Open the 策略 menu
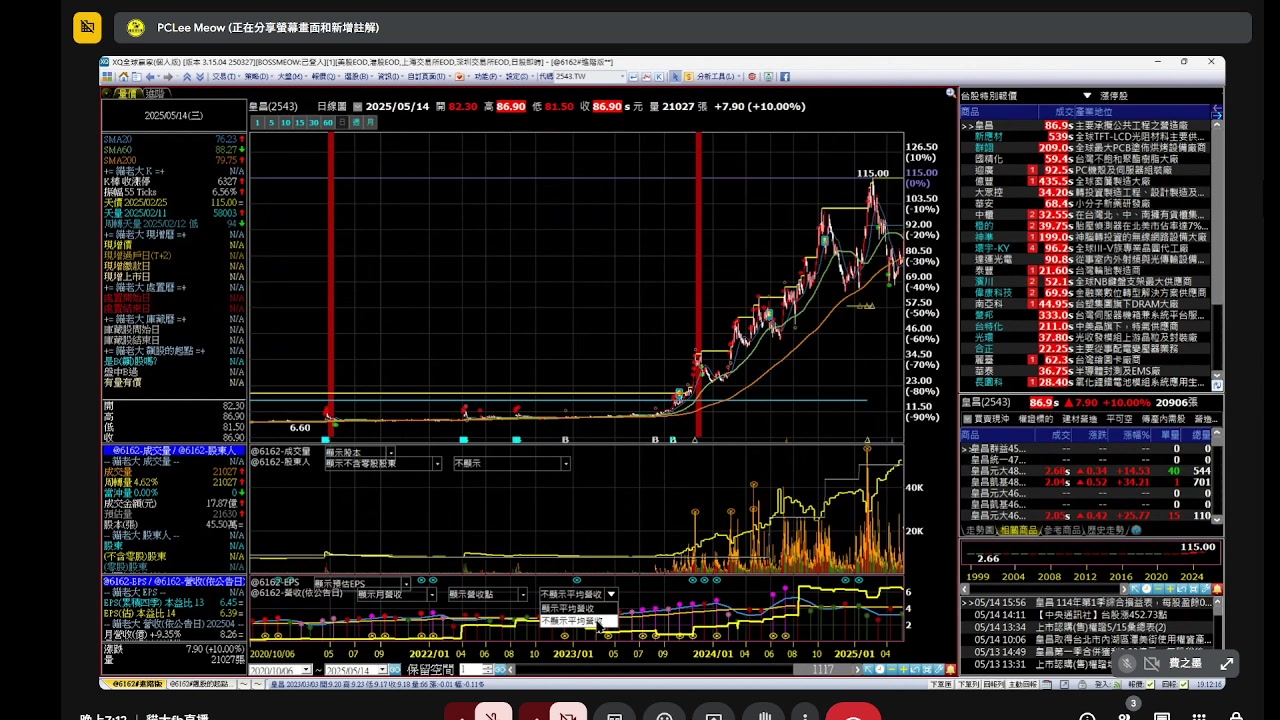 [258, 76]
